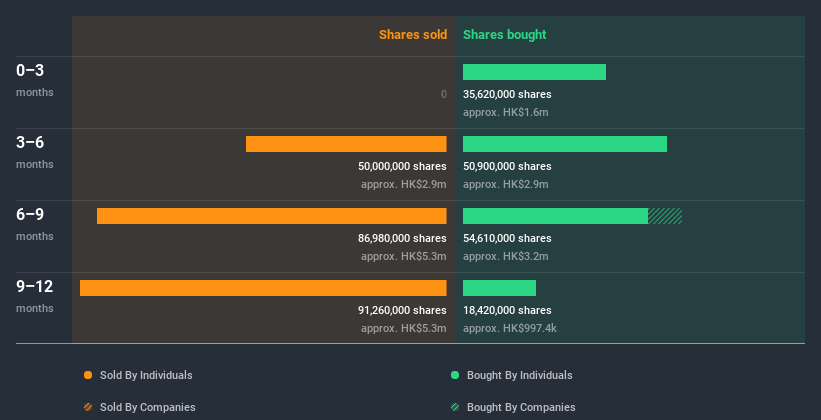
Task: Select the Bought By Companies legend label
Action: tap(521, 407)
